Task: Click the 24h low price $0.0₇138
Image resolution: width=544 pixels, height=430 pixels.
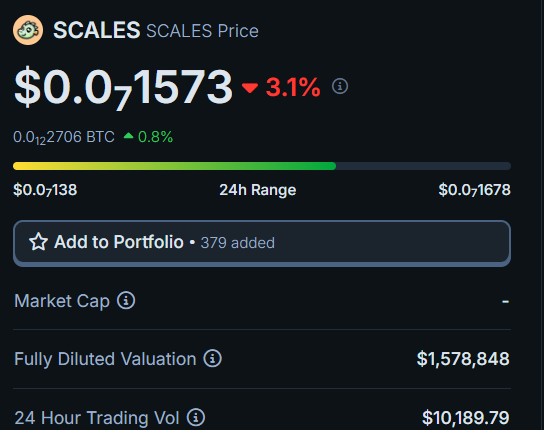Action: tap(45, 190)
